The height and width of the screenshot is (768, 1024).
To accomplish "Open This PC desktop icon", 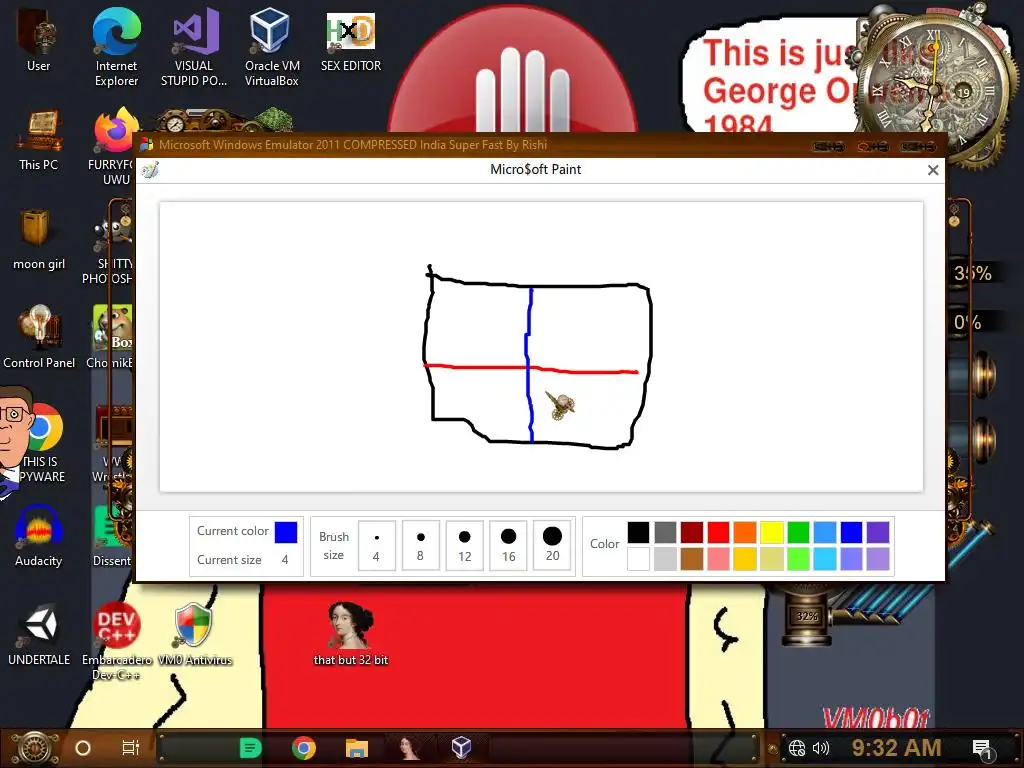I will click(39, 140).
